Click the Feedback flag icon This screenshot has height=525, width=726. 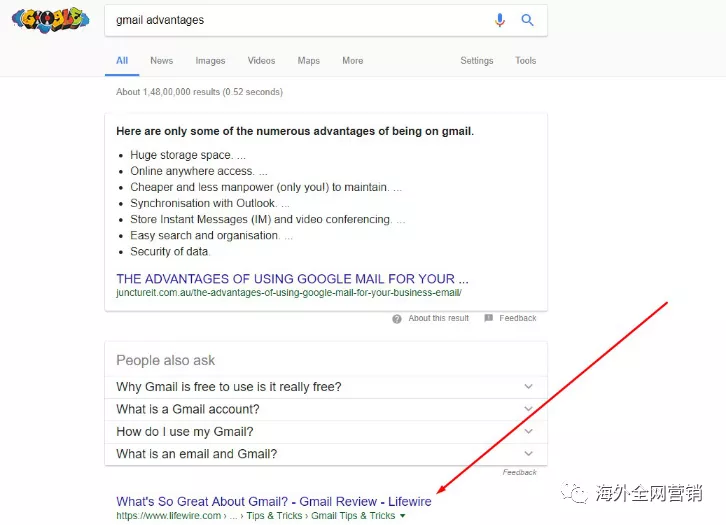coord(488,319)
